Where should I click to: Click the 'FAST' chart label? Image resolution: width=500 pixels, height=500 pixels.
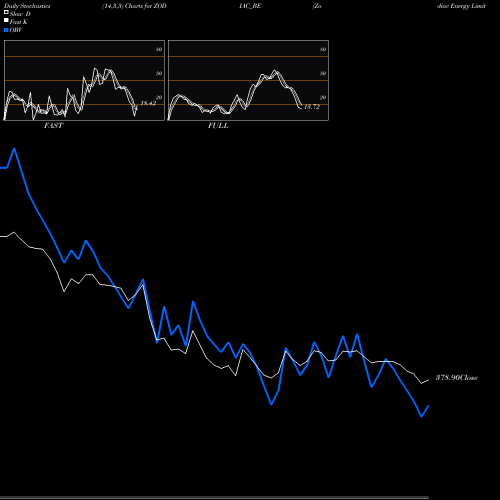(53, 126)
